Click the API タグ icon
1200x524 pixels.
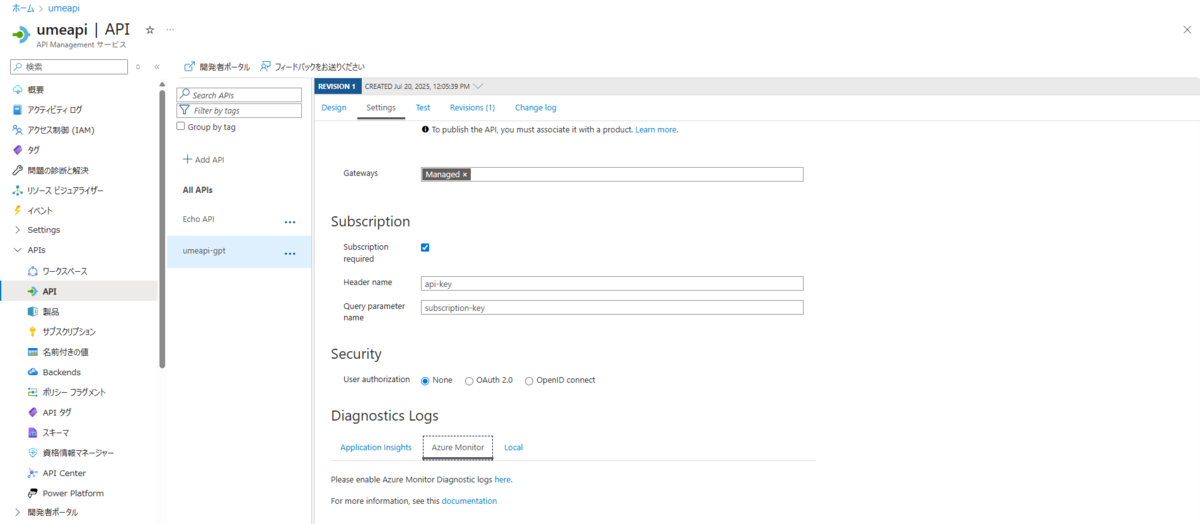pos(33,412)
